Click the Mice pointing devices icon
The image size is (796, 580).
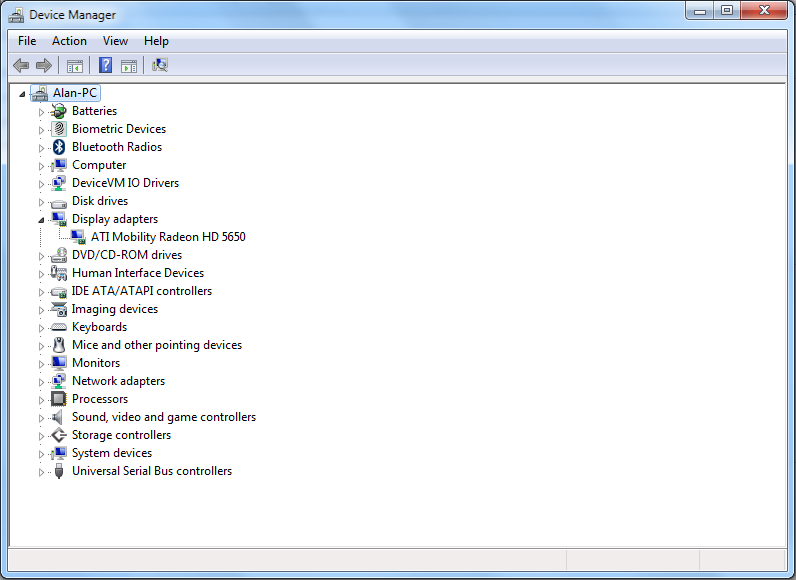click(x=59, y=345)
